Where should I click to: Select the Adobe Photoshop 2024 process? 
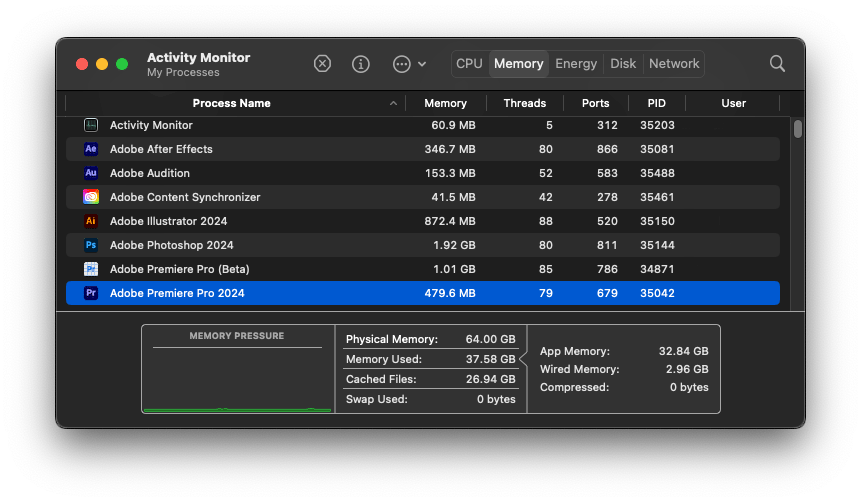423,245
